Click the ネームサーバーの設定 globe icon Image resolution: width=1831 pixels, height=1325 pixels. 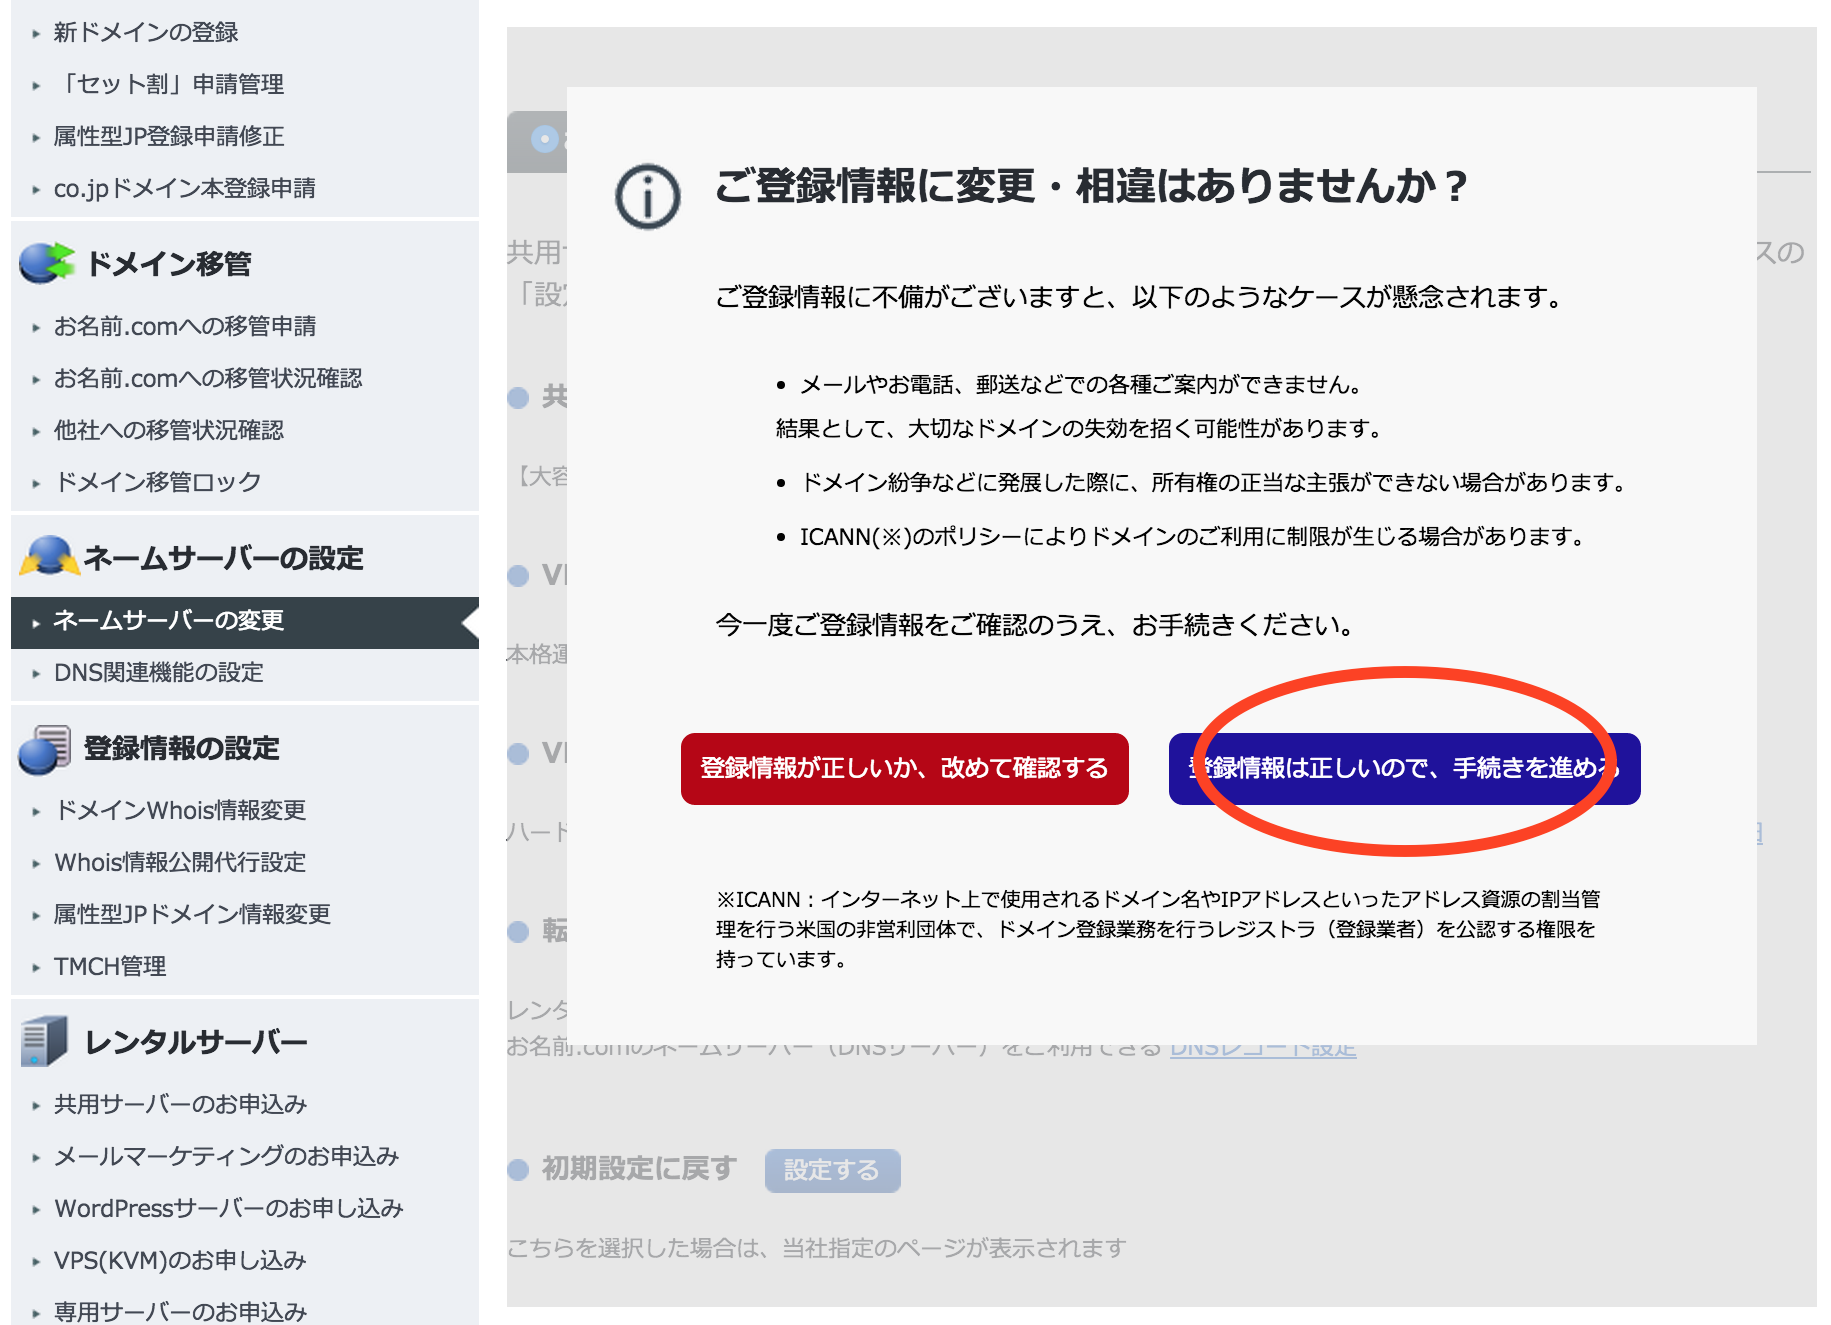coord(48,557)
